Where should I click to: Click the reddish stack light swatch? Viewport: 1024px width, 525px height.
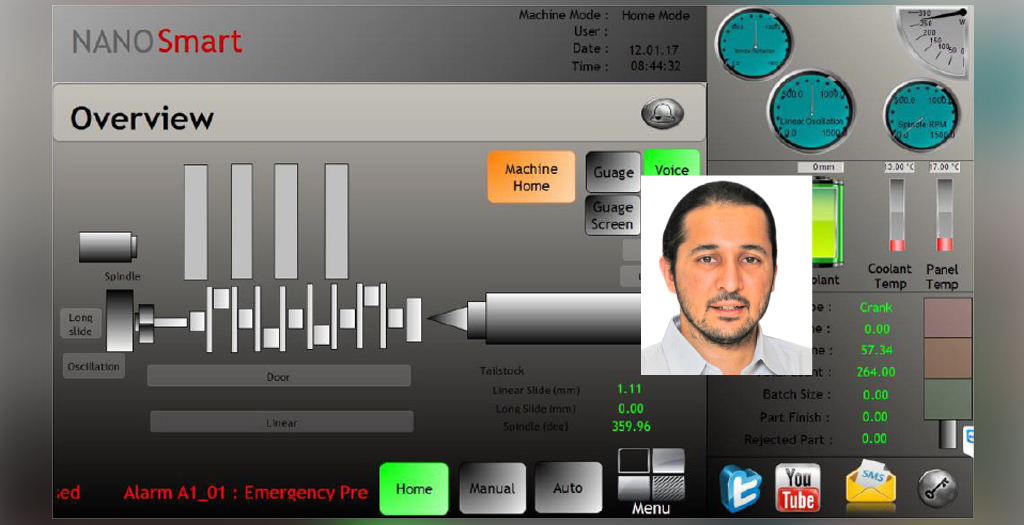(948, 317)
